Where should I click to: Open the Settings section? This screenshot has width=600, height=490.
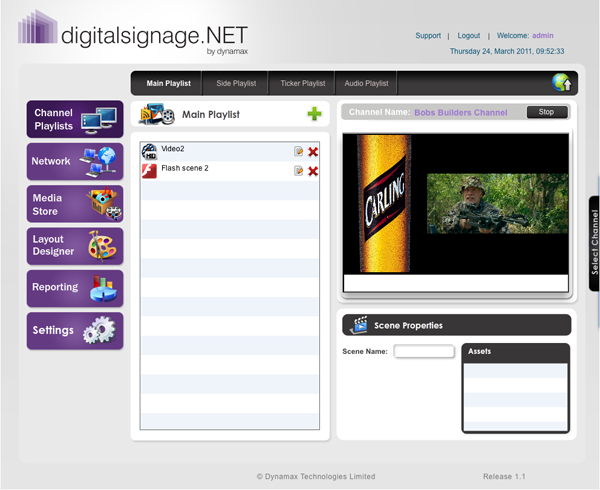click(x=75, y=331)
